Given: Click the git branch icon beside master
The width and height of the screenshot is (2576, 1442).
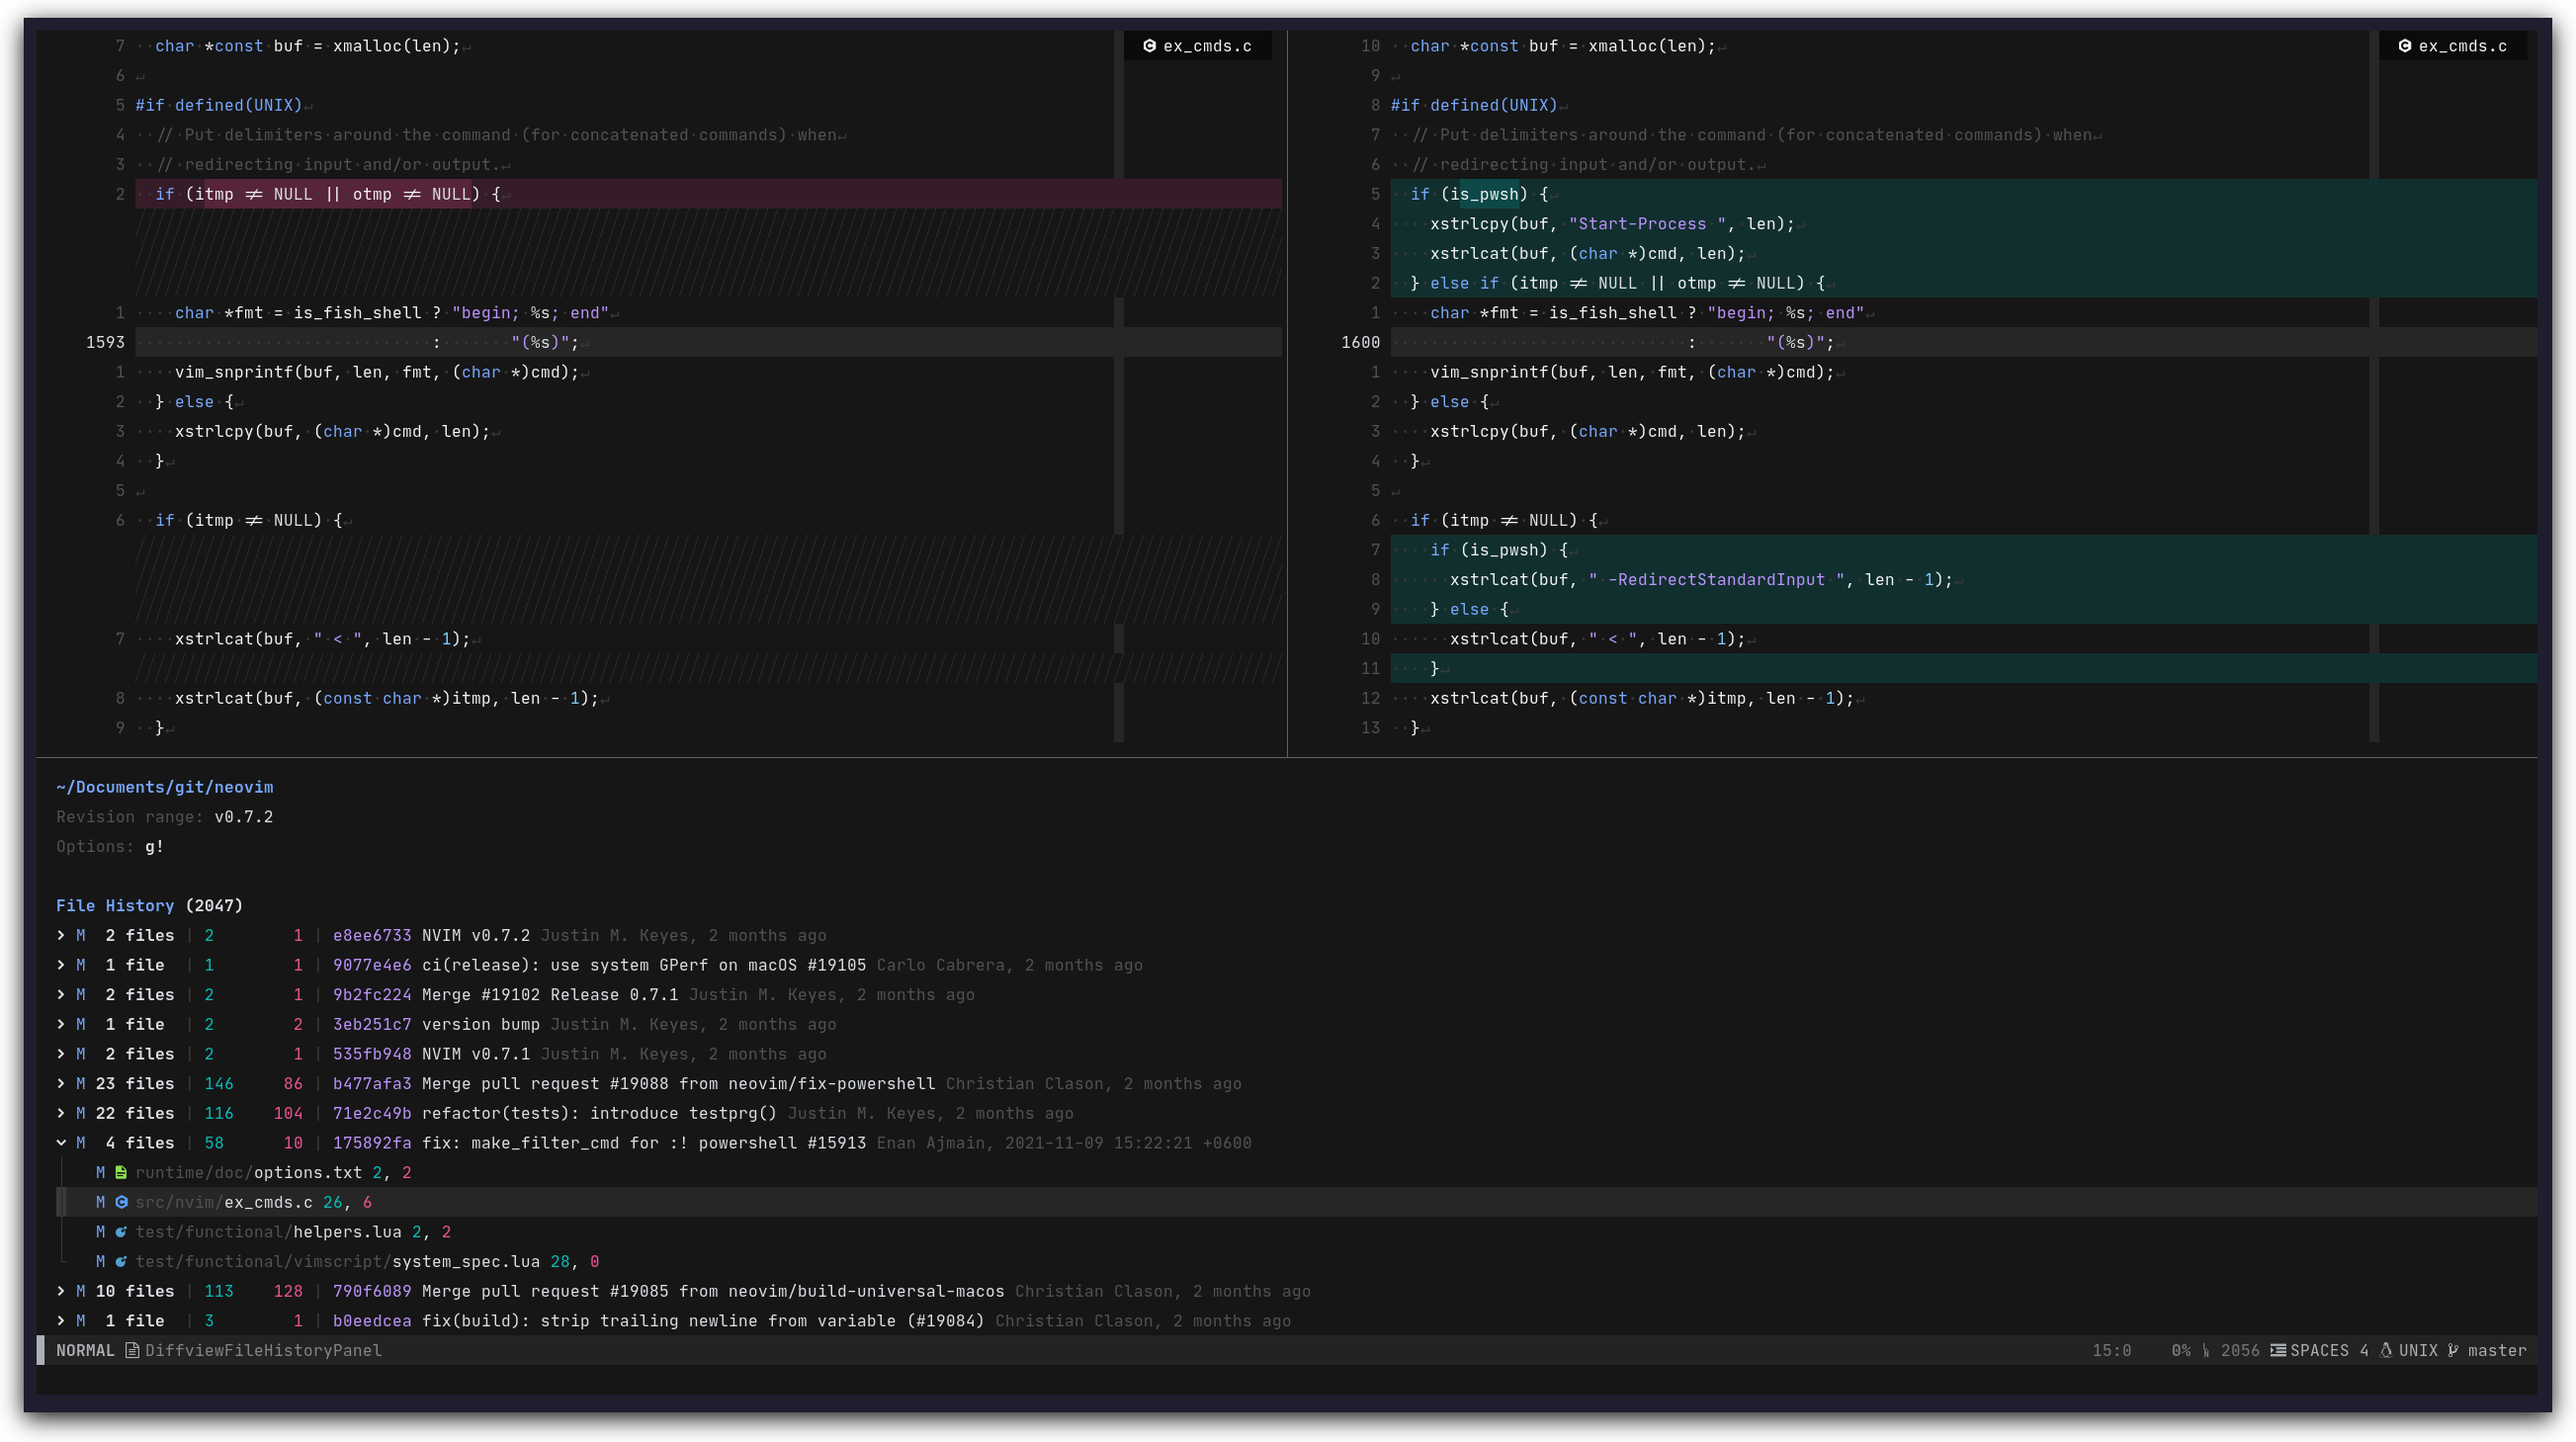Looking at the screenshot, I should click(x=2453, y=1350).
